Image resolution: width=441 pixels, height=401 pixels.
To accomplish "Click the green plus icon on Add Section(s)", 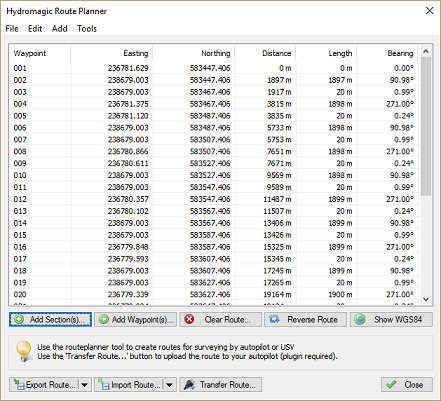I will [x=19, y=319].
